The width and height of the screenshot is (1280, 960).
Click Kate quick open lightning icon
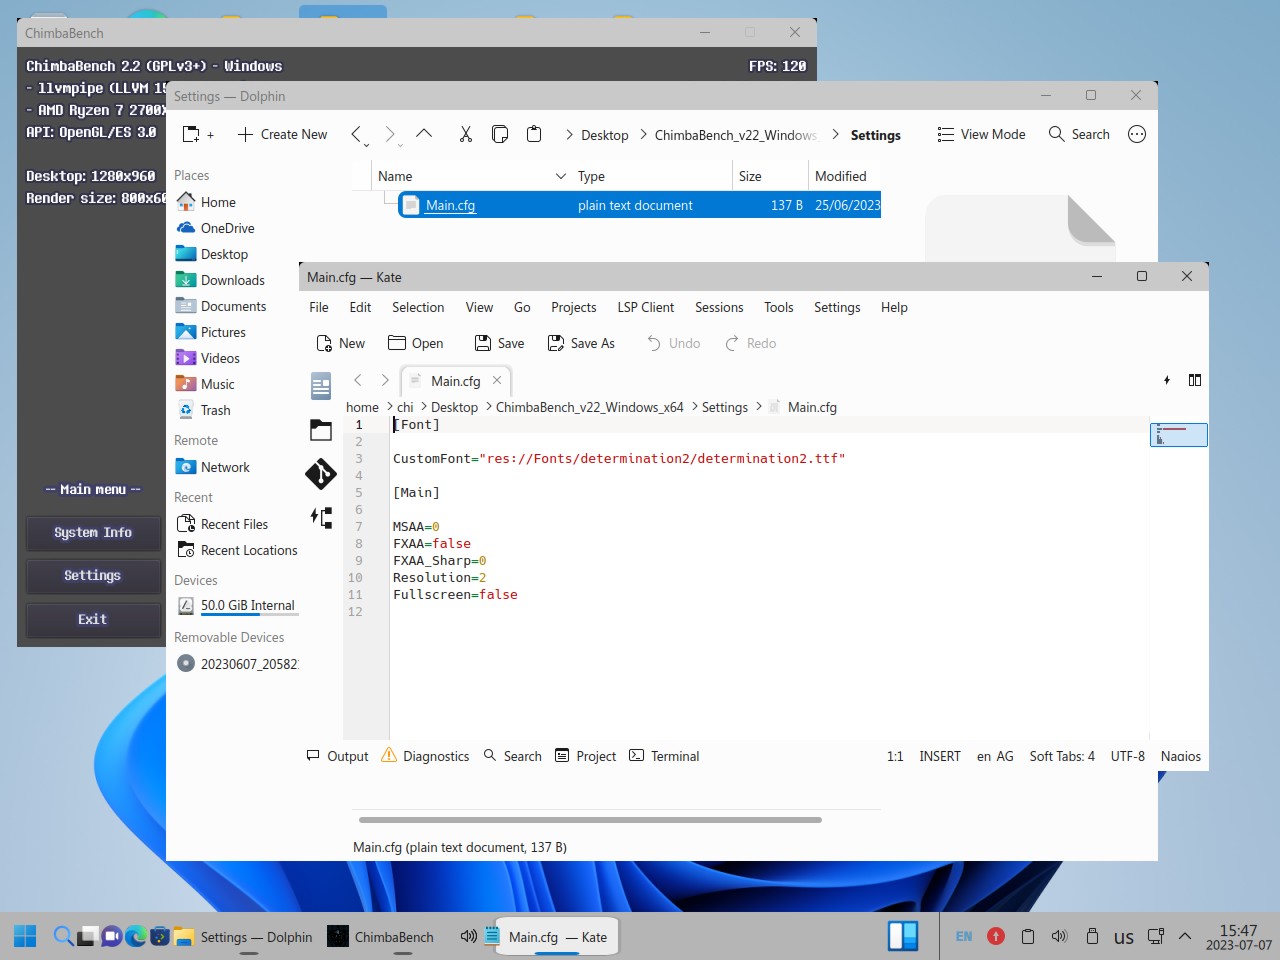click(1167, 380)
